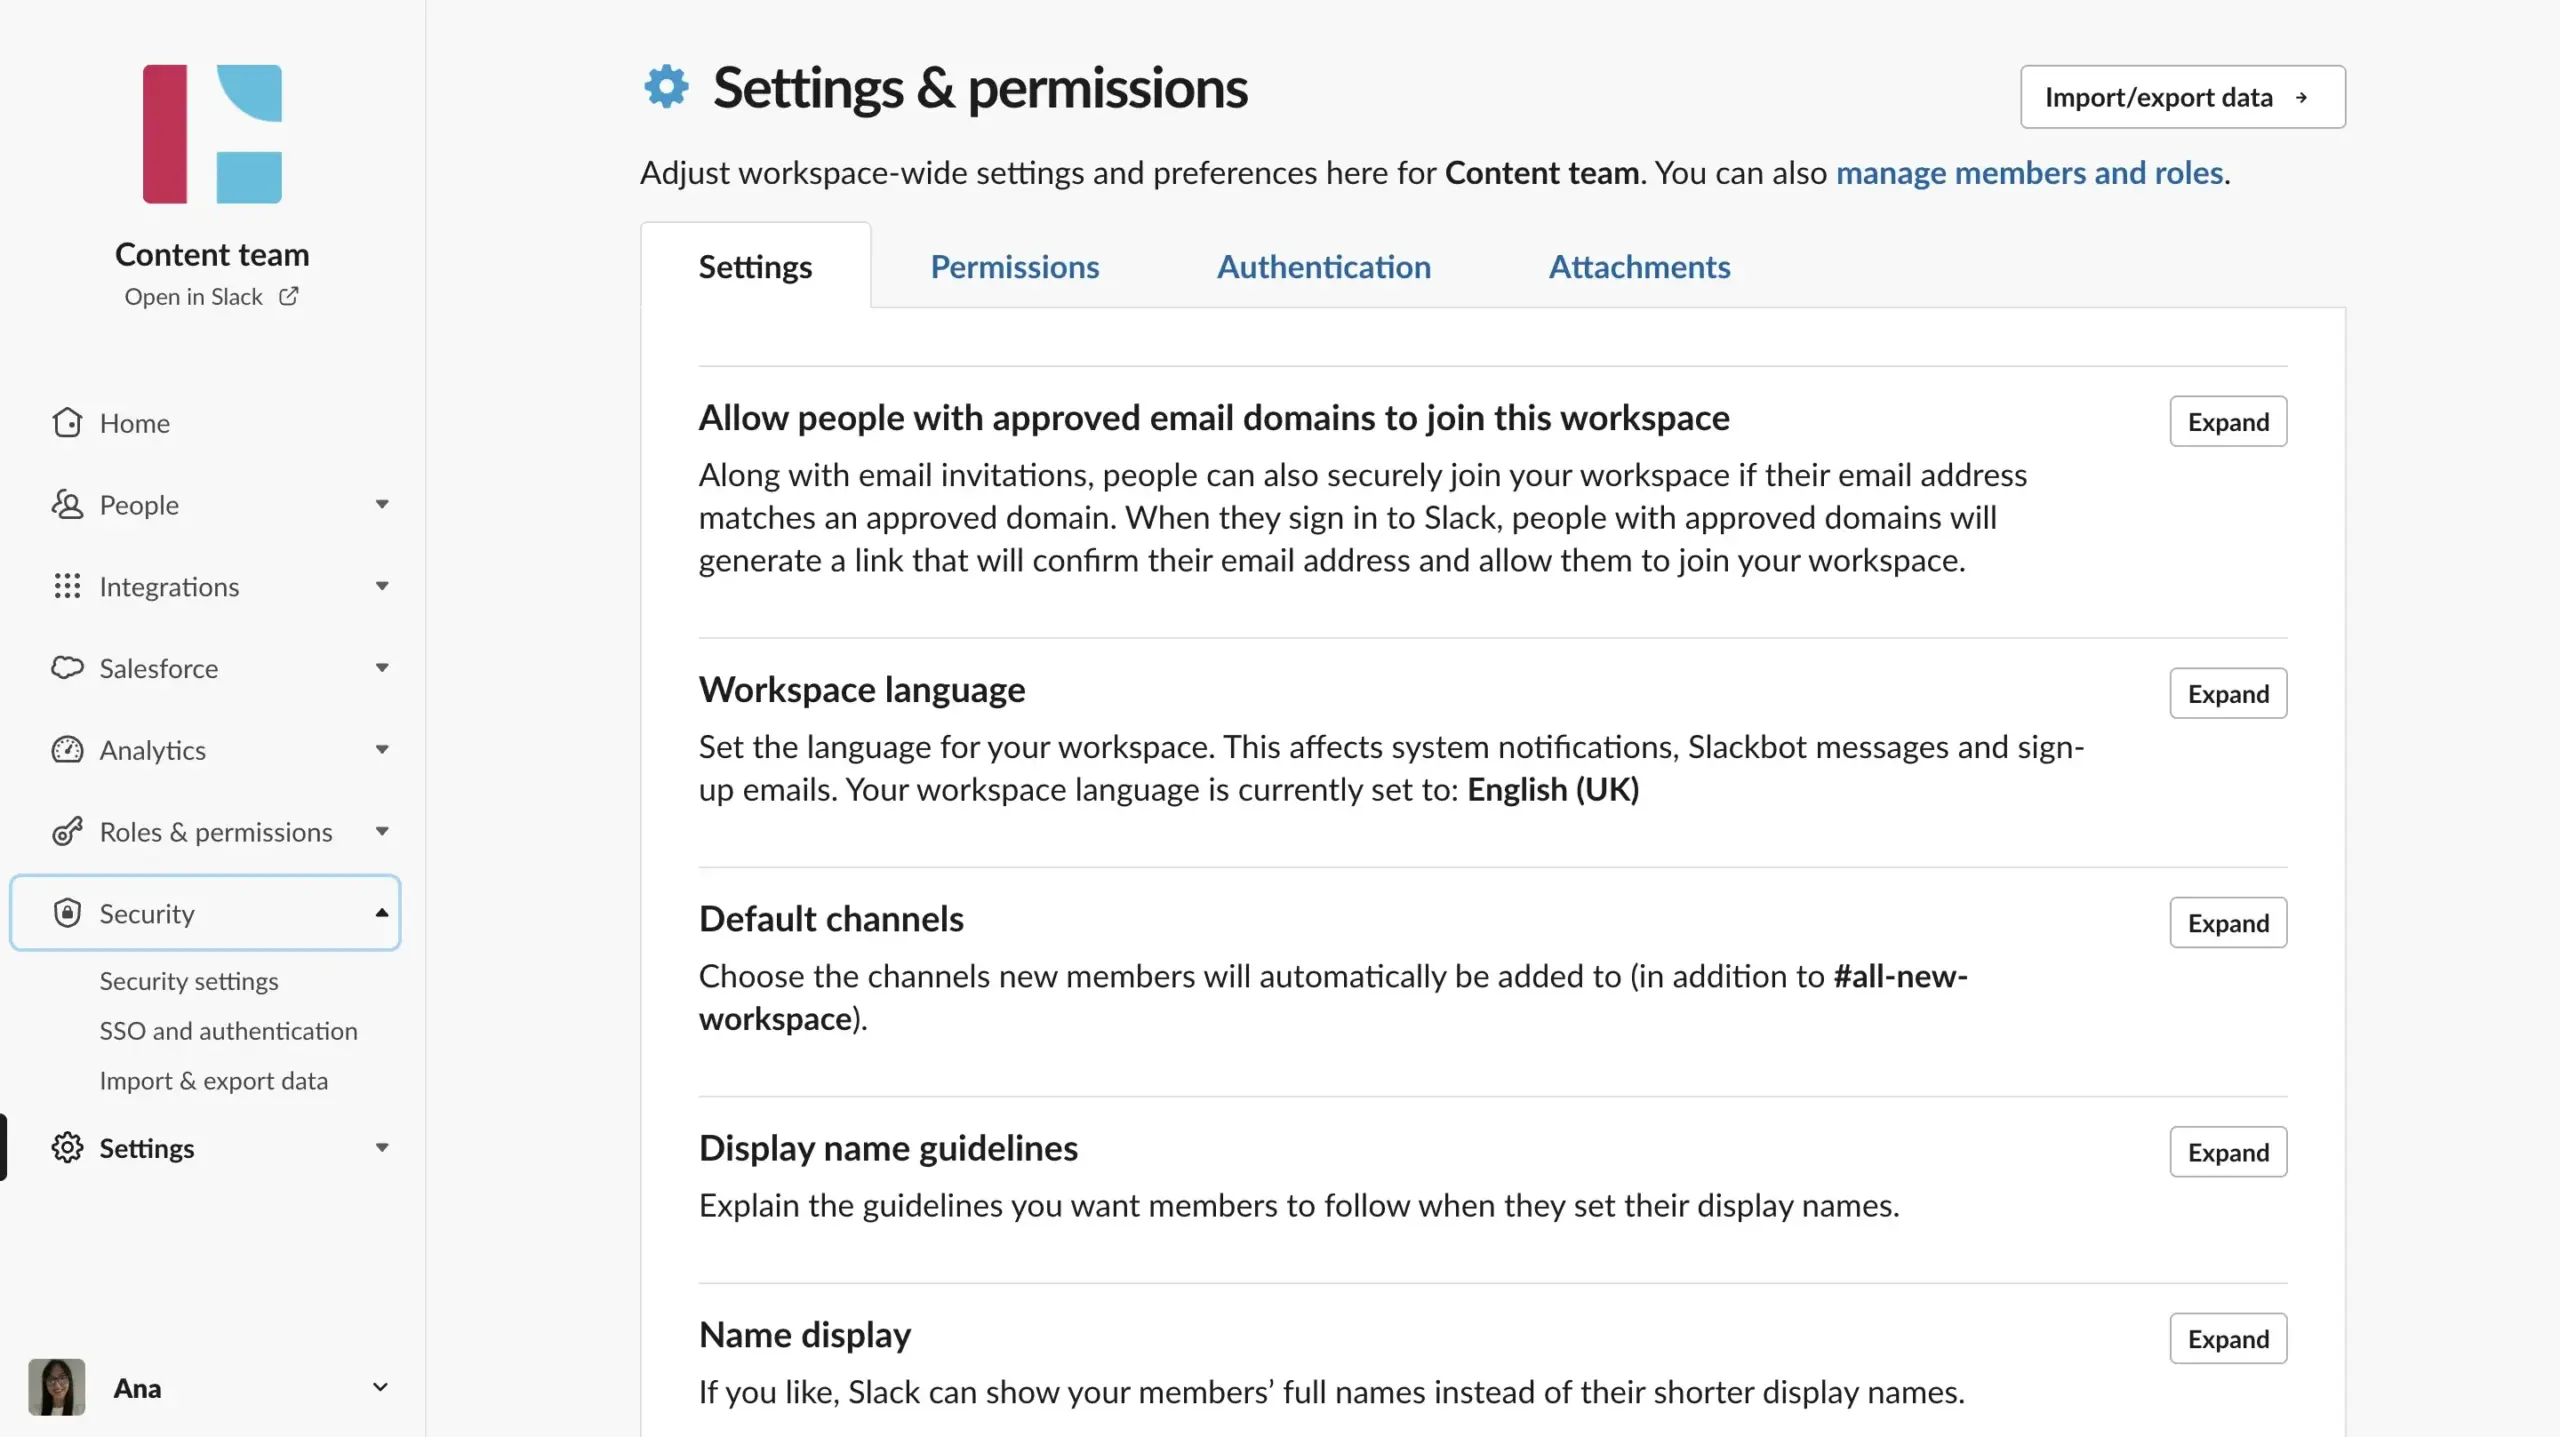Image resolution: width=2560 pixels, height=1437 pixels.
Task: Click the Analytics gauge icon
Action: [67, 750]
